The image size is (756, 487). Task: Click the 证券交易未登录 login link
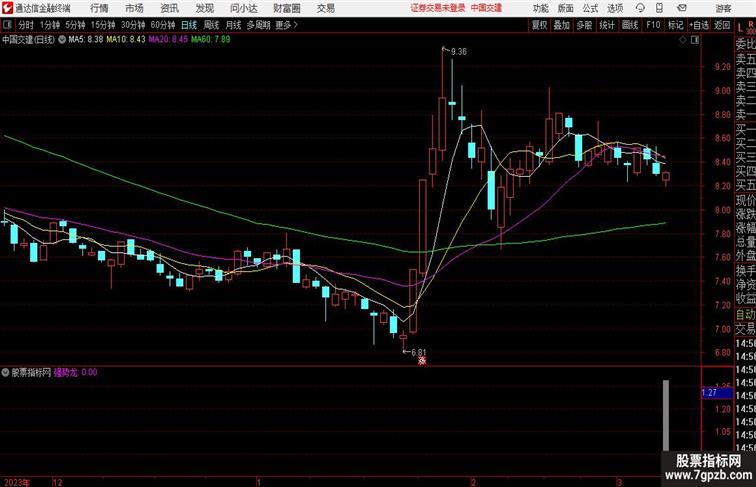coord(438,8)
